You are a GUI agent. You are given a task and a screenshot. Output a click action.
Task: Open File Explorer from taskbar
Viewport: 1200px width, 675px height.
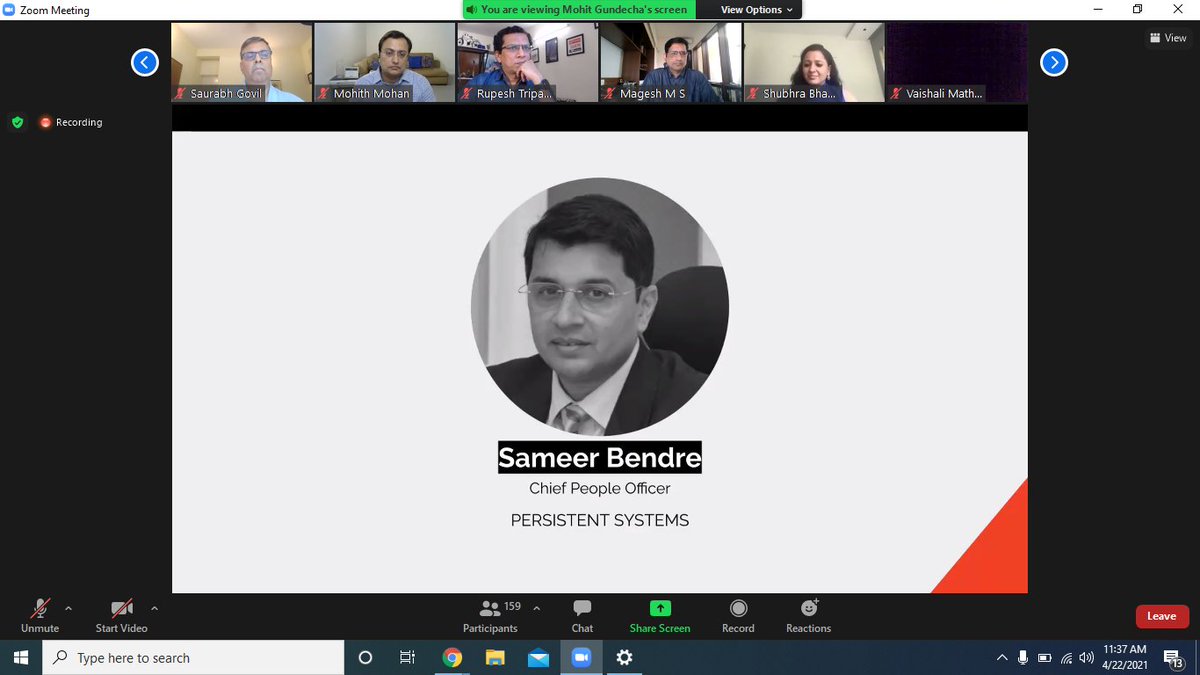(495, 658)
